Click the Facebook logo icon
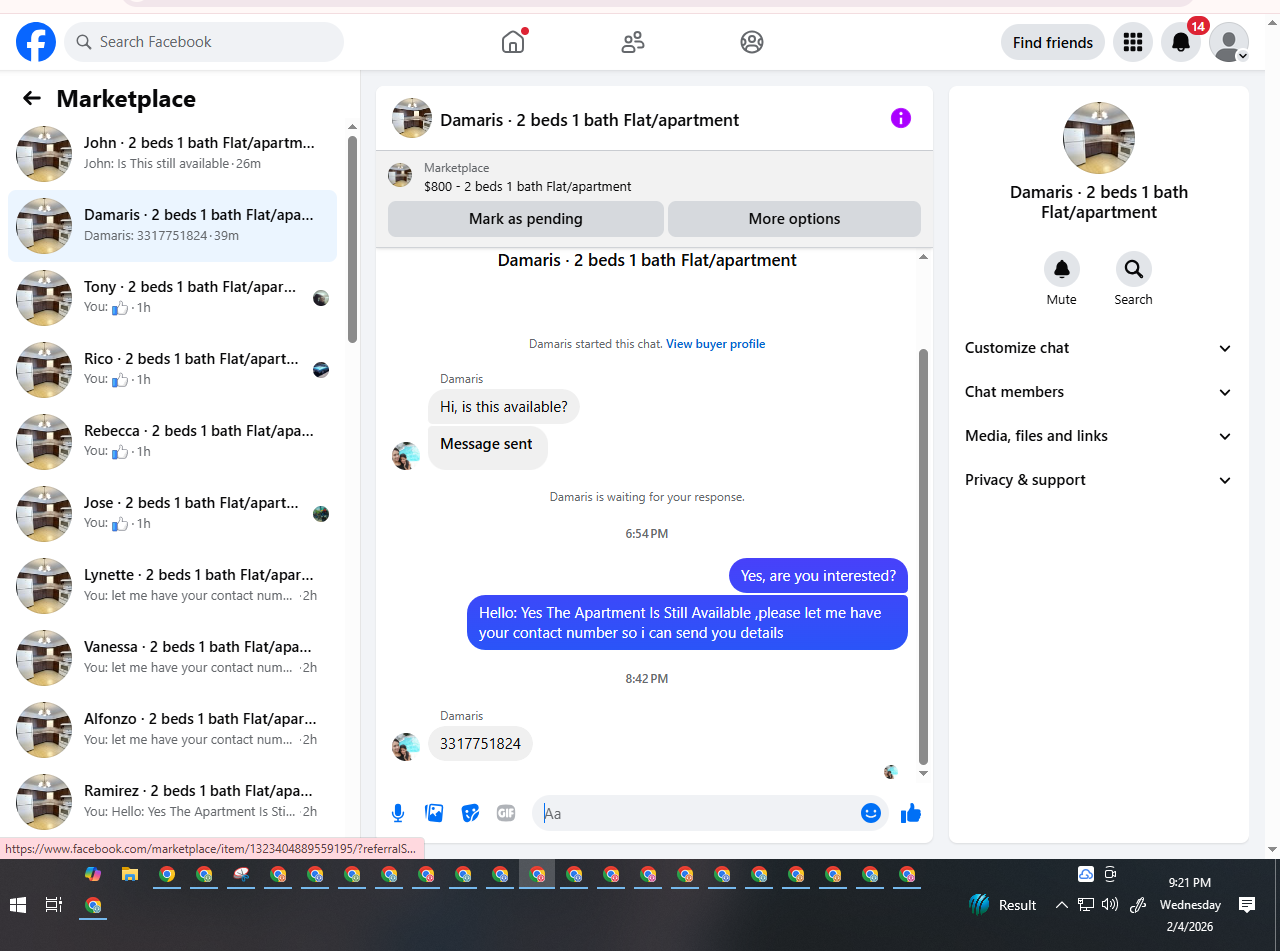Viewport: 1280px width, 951px height. point(36,42)
